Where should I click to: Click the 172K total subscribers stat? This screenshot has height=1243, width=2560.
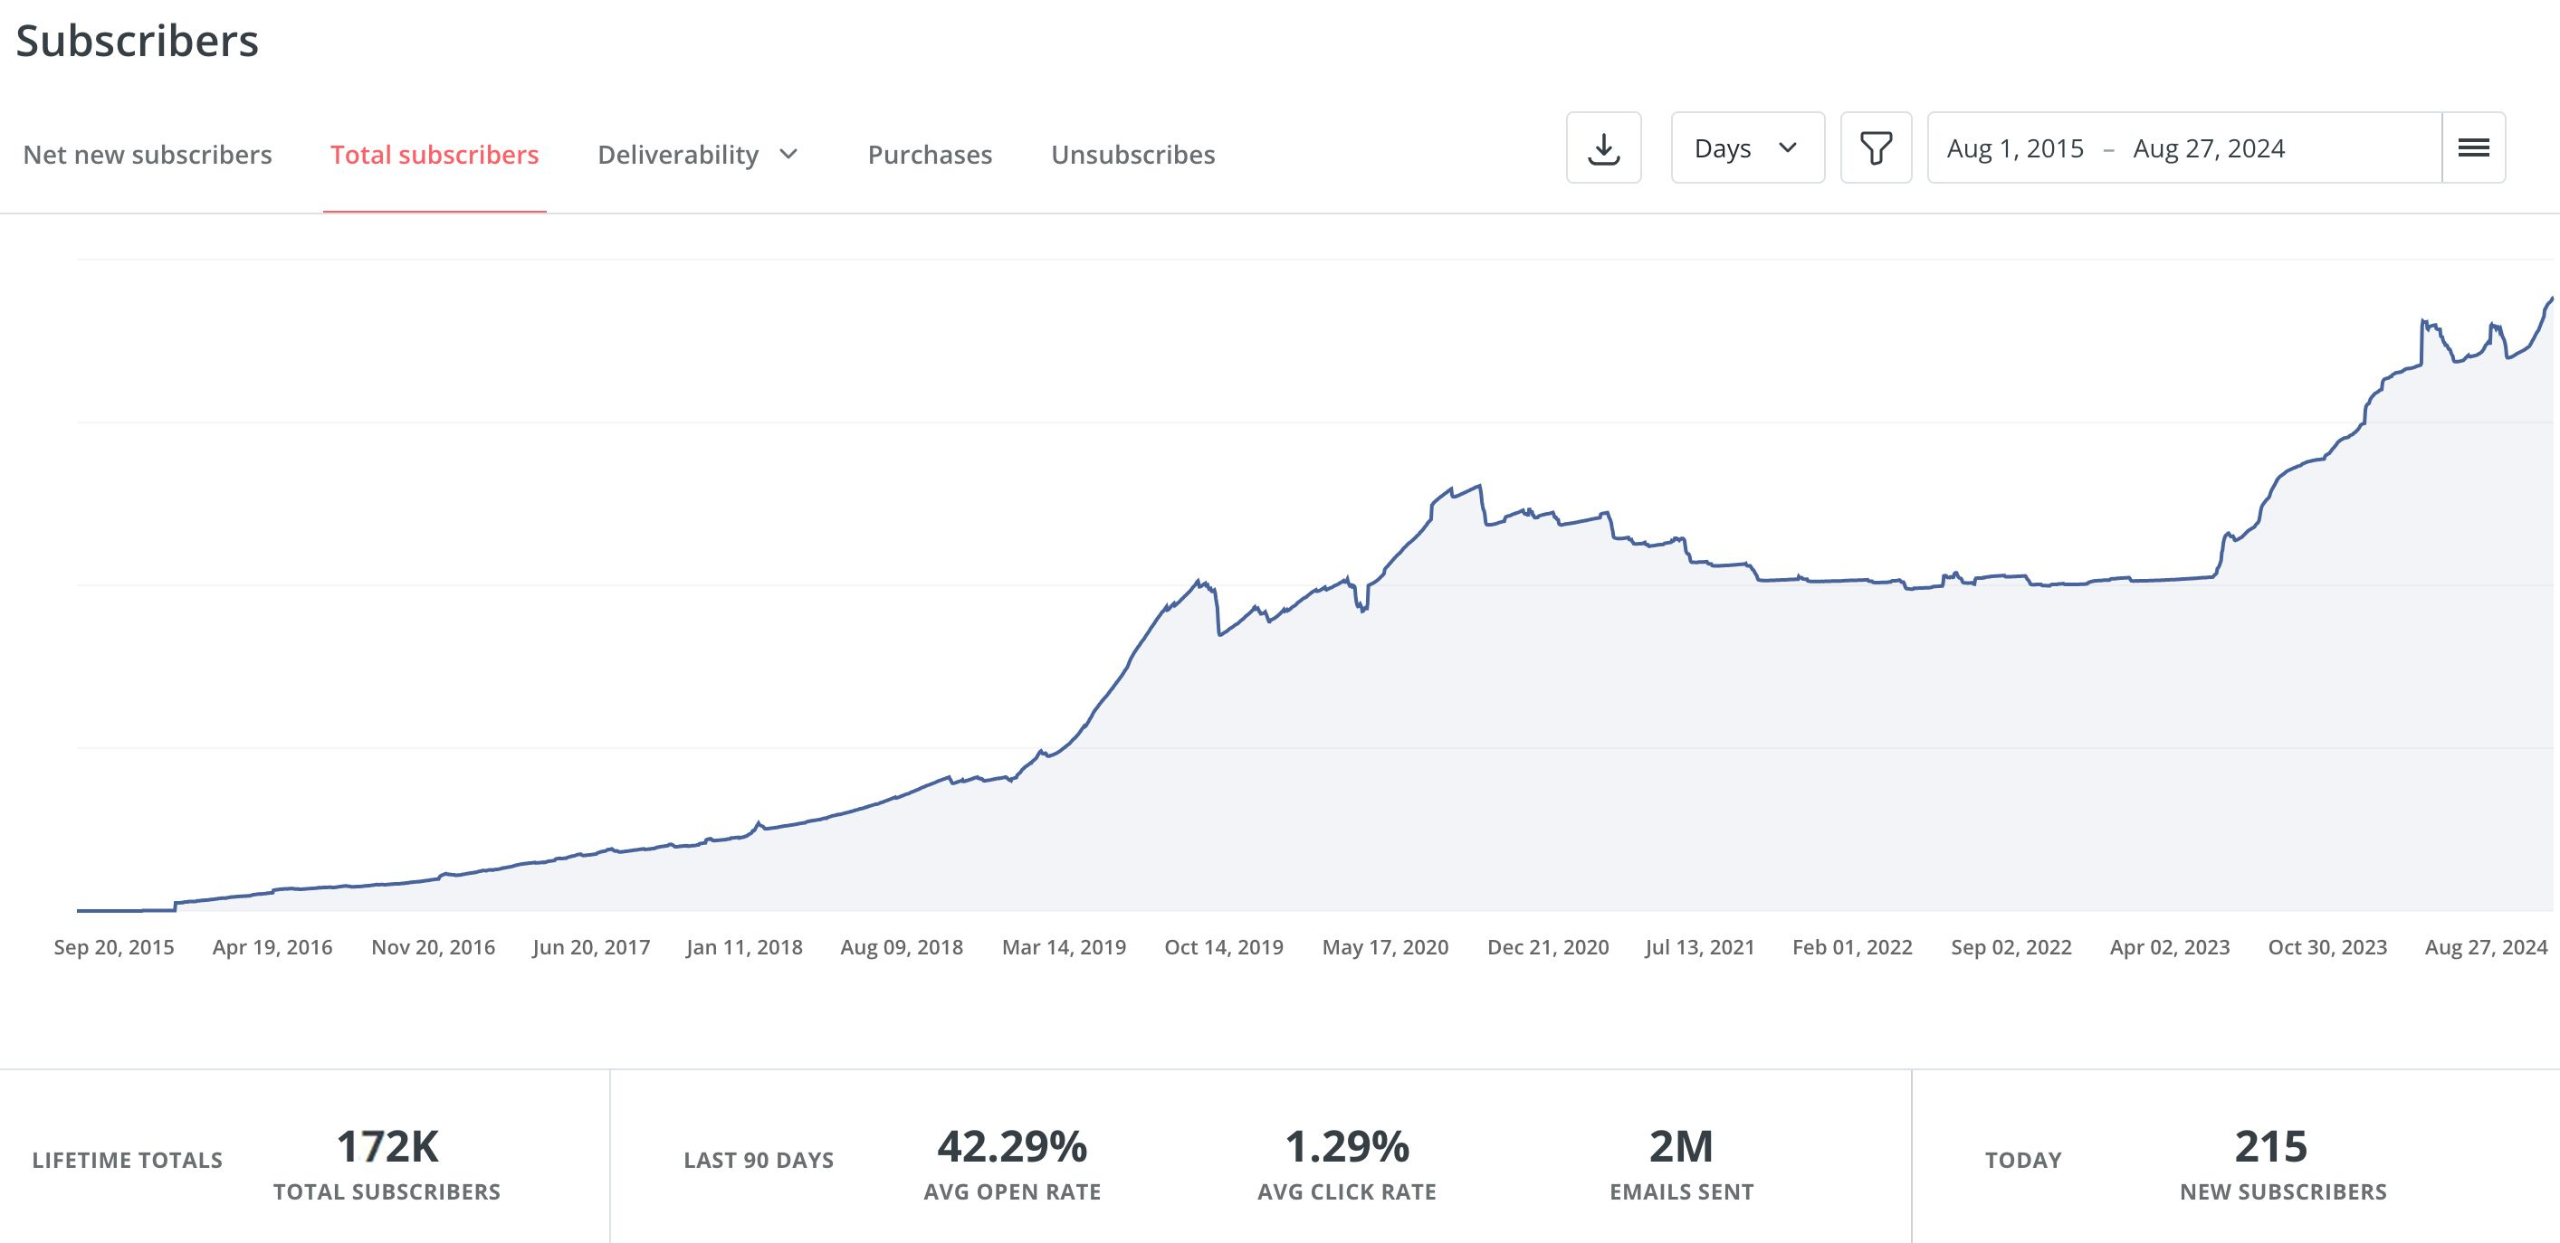387,1147
